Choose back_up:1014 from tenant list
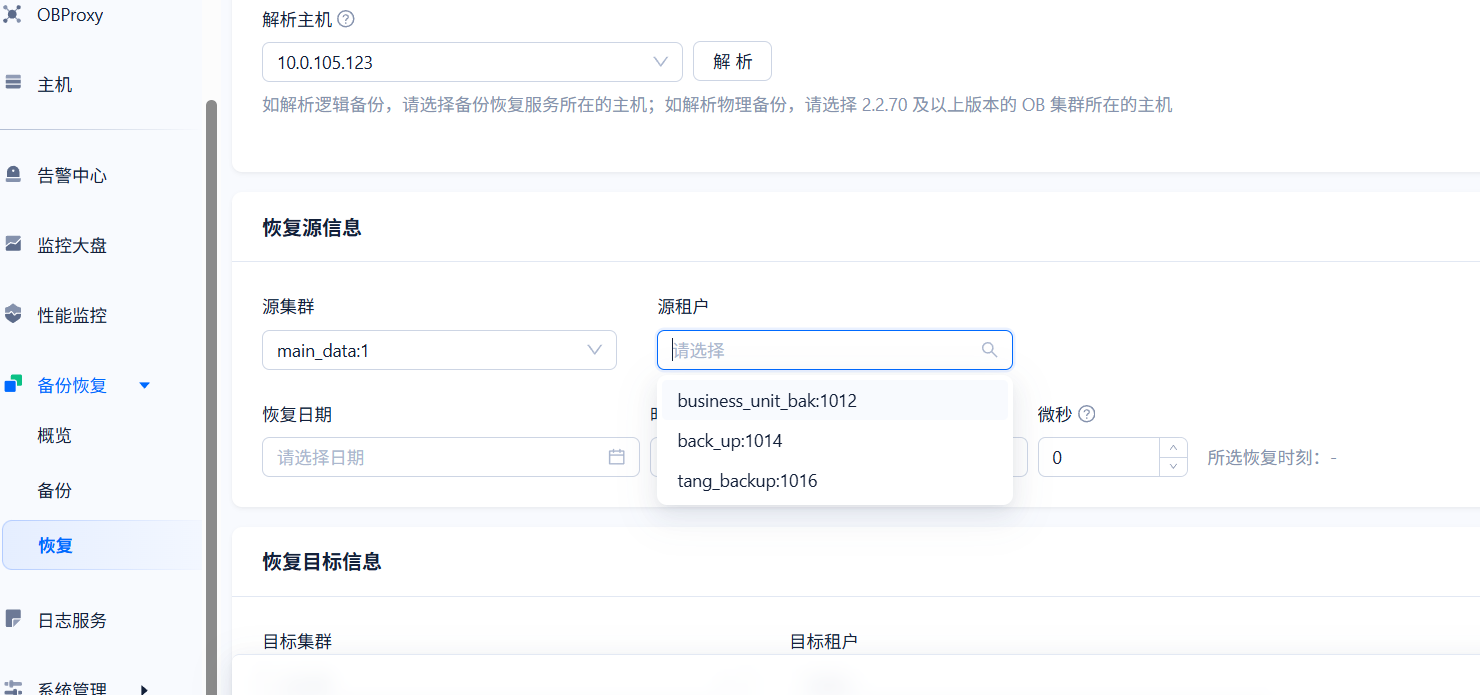Screen dimensions: 1480x695 tap(730, 441)
